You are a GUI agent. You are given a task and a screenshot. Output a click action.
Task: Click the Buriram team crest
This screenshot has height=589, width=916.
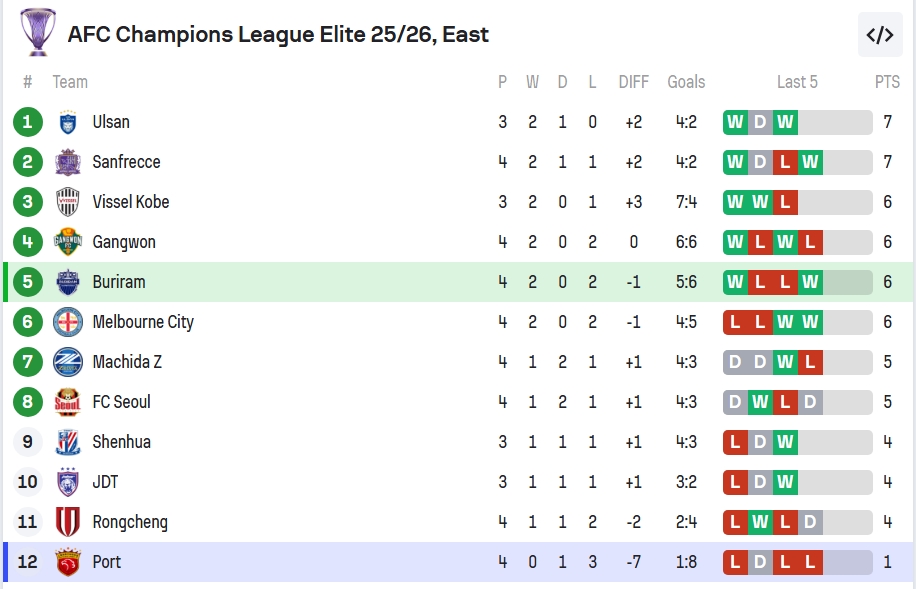click(x=68, y=282)
